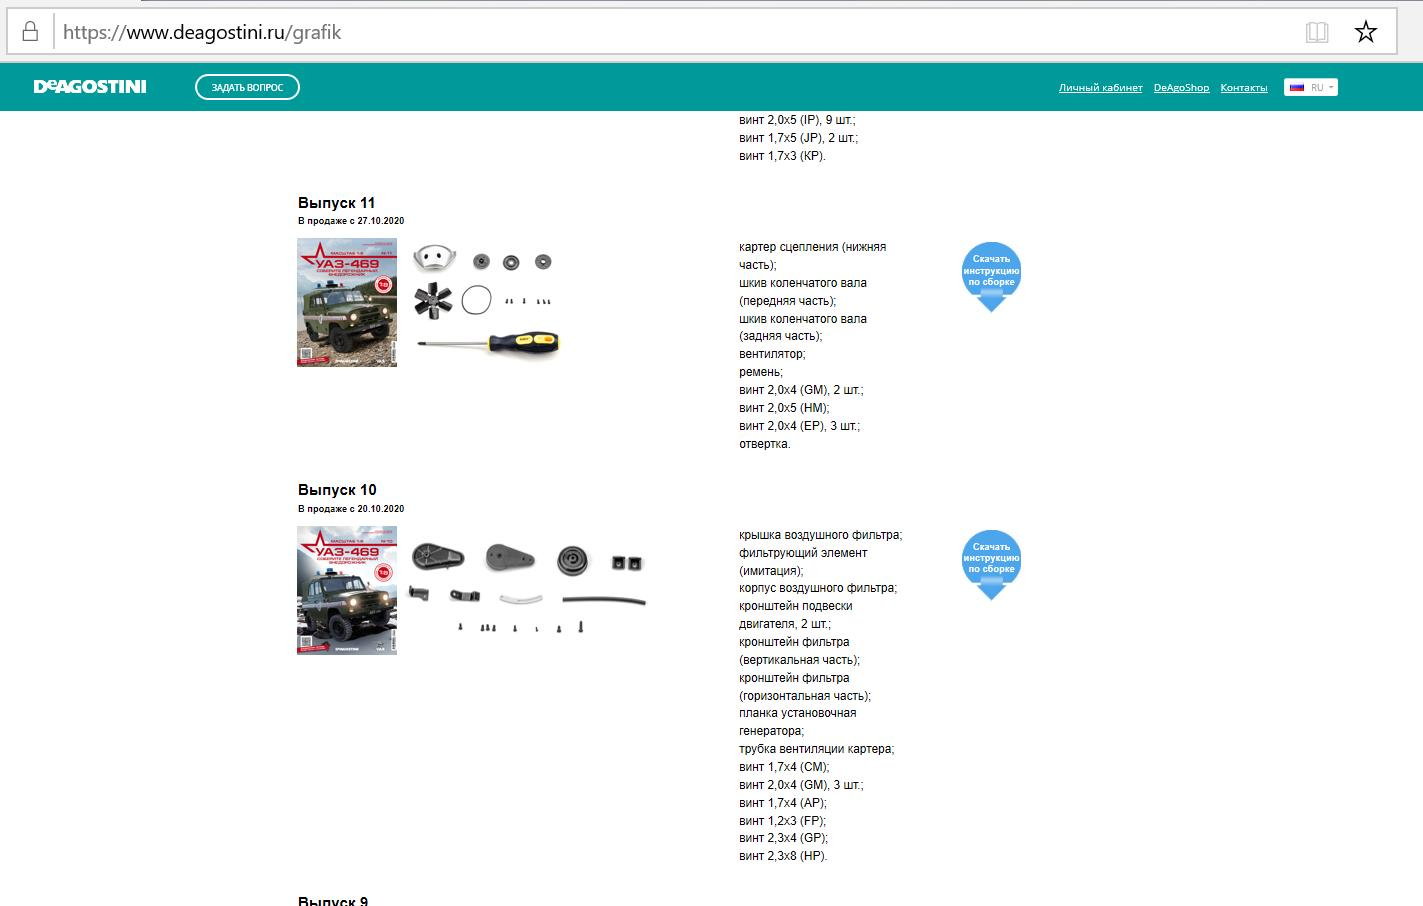Click 'винт 1,7x3 (KP).' text
The height and width of the screenshot is (906, 1423).
point(782,156)
